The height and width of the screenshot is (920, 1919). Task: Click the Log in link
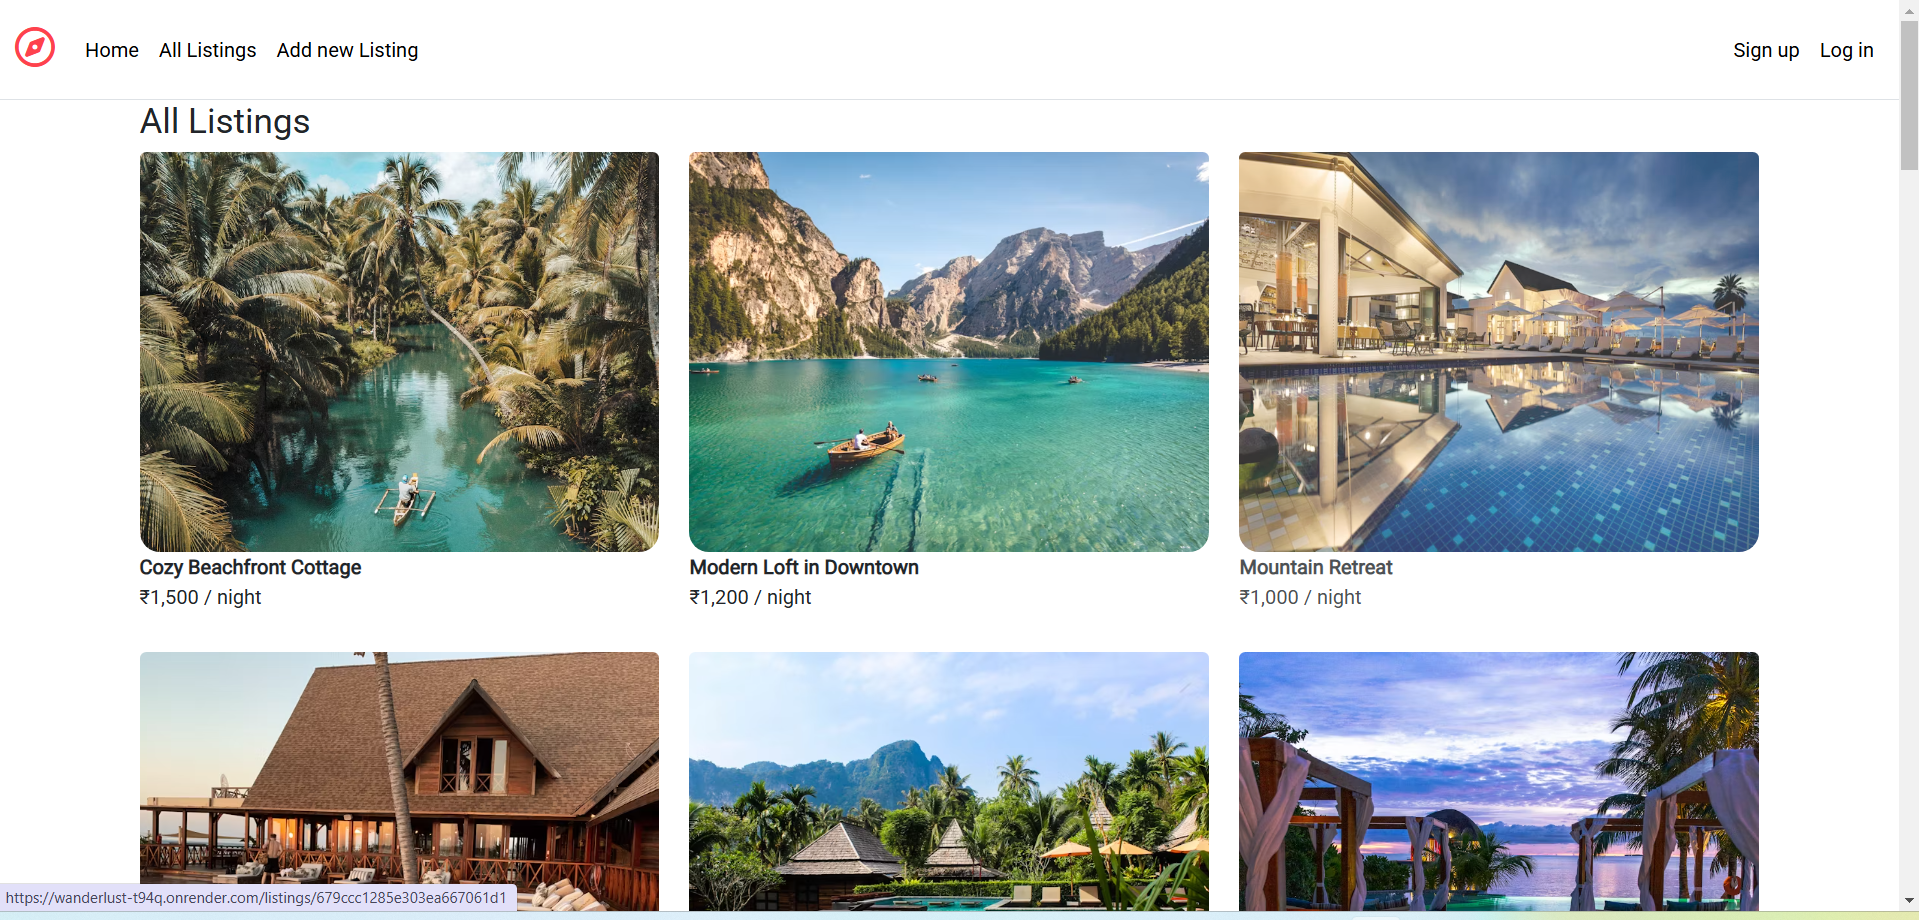tap(1846, 50)
